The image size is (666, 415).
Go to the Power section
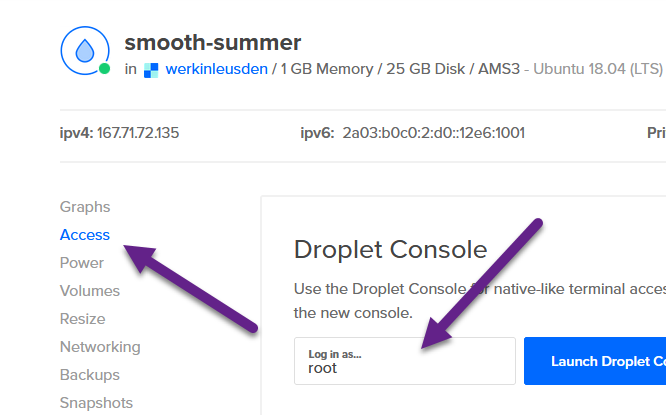pyautogui.click(x=82, y=263)
